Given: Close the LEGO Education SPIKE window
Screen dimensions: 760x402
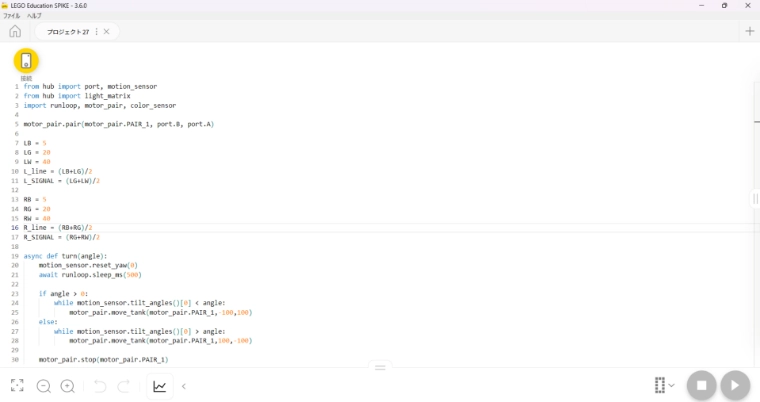Looking at the screenshot, I should pos(747,5).
